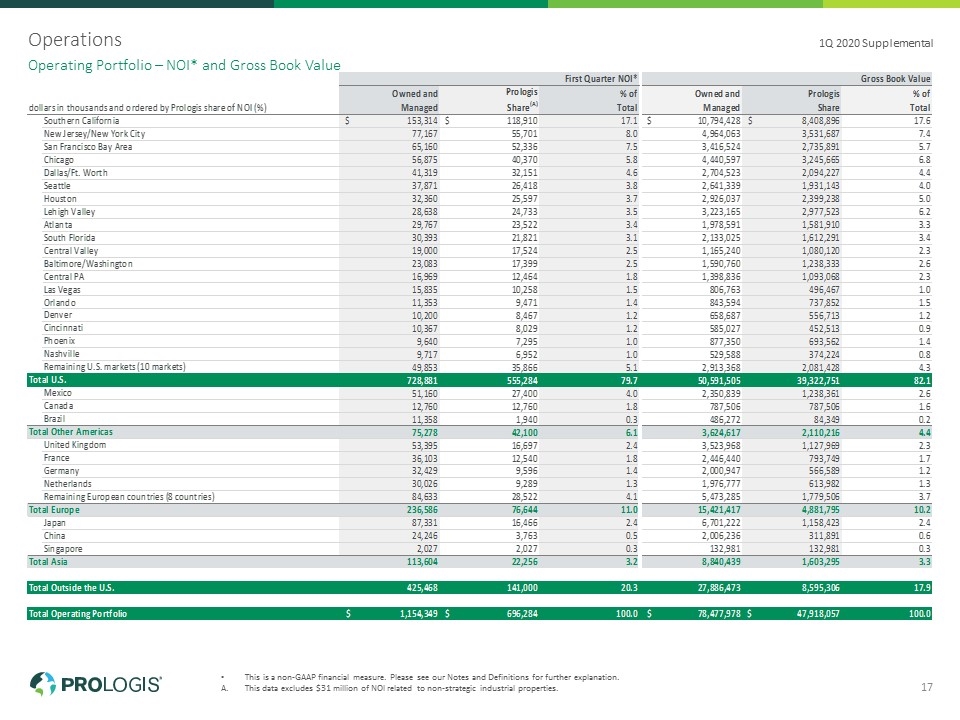Click the 'Singapore' row label
Screen dimensions: 960x720
(x=63, y=549)
